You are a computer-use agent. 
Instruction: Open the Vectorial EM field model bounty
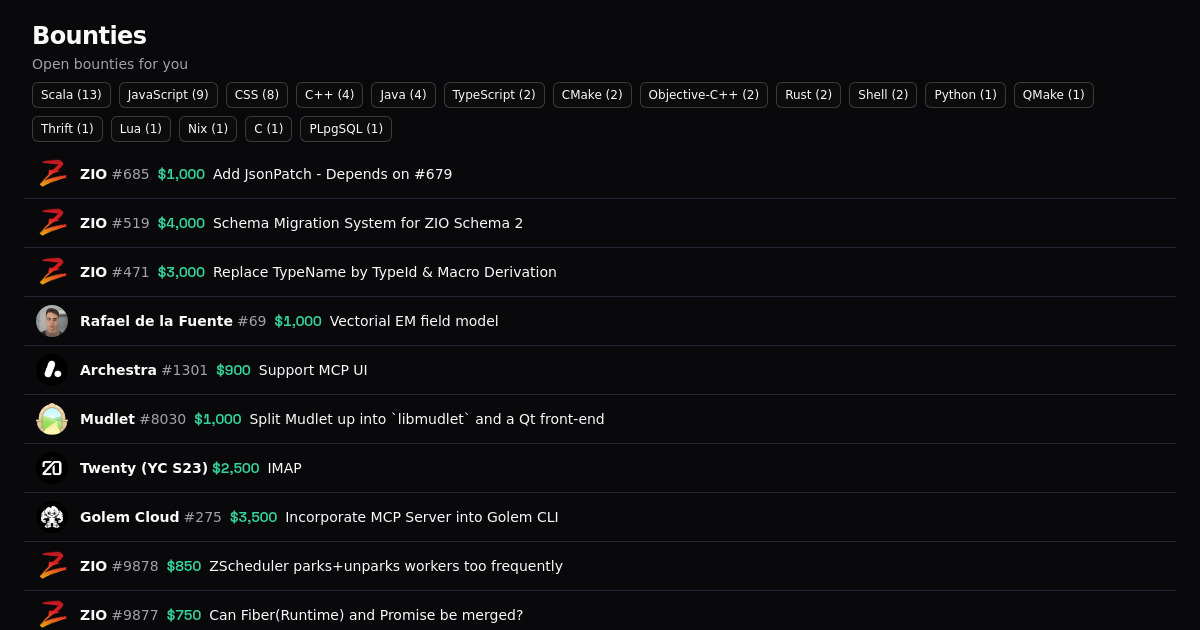(414, 321)
